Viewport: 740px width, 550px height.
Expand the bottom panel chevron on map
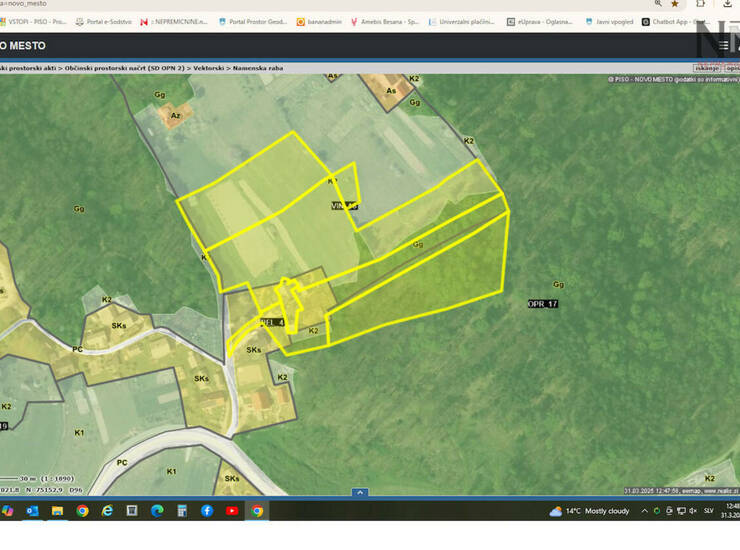click(x=360, y=492)
